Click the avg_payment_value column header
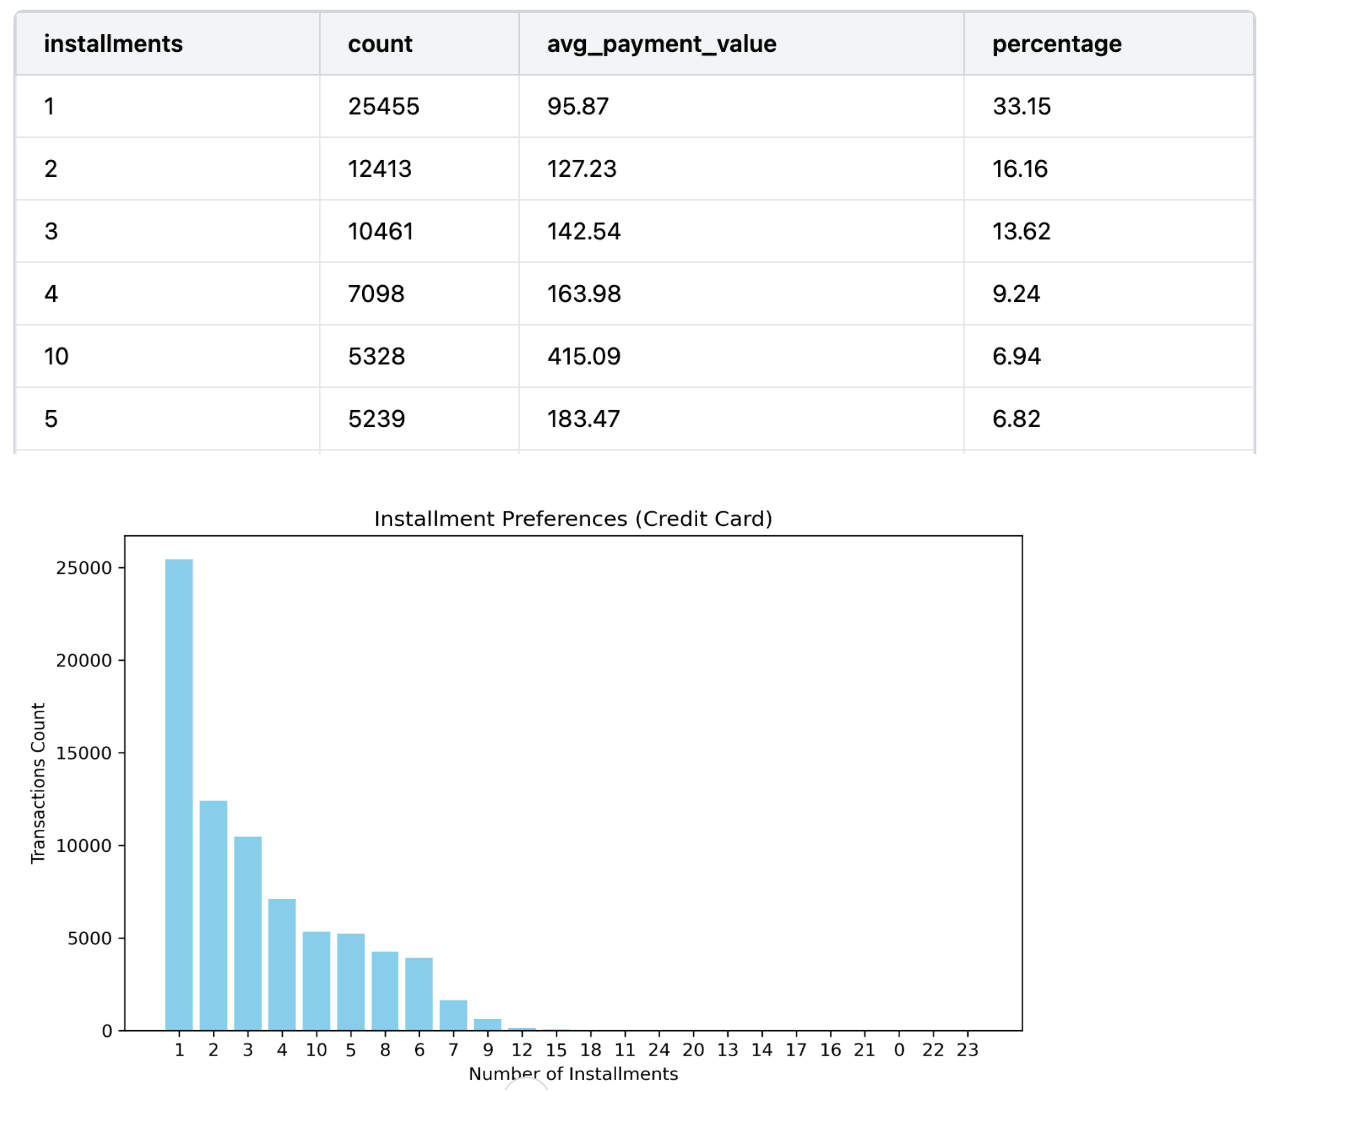Viewport: 1356px width, 1126px height. 659,44
